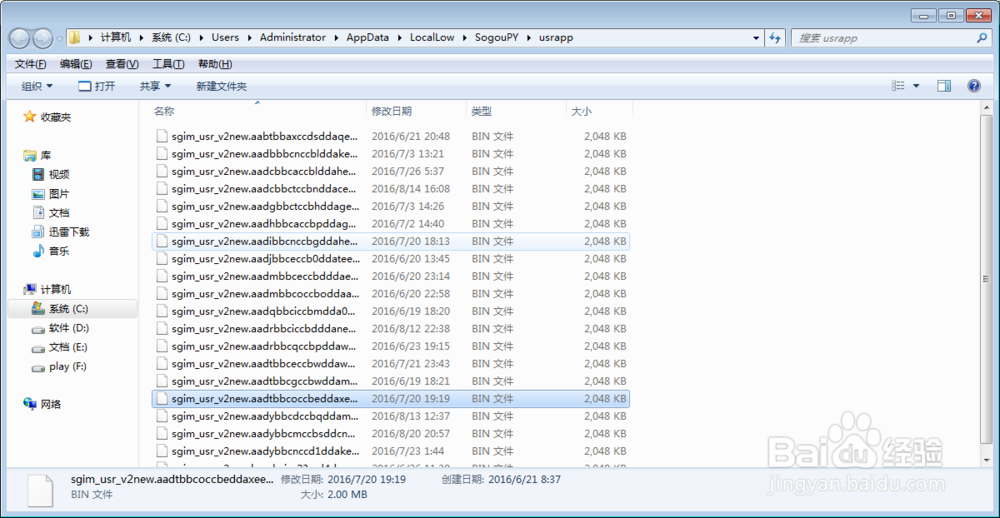
Task: Expand the 共享 toolbar dropdown
Action: click(x=156, y=86)
